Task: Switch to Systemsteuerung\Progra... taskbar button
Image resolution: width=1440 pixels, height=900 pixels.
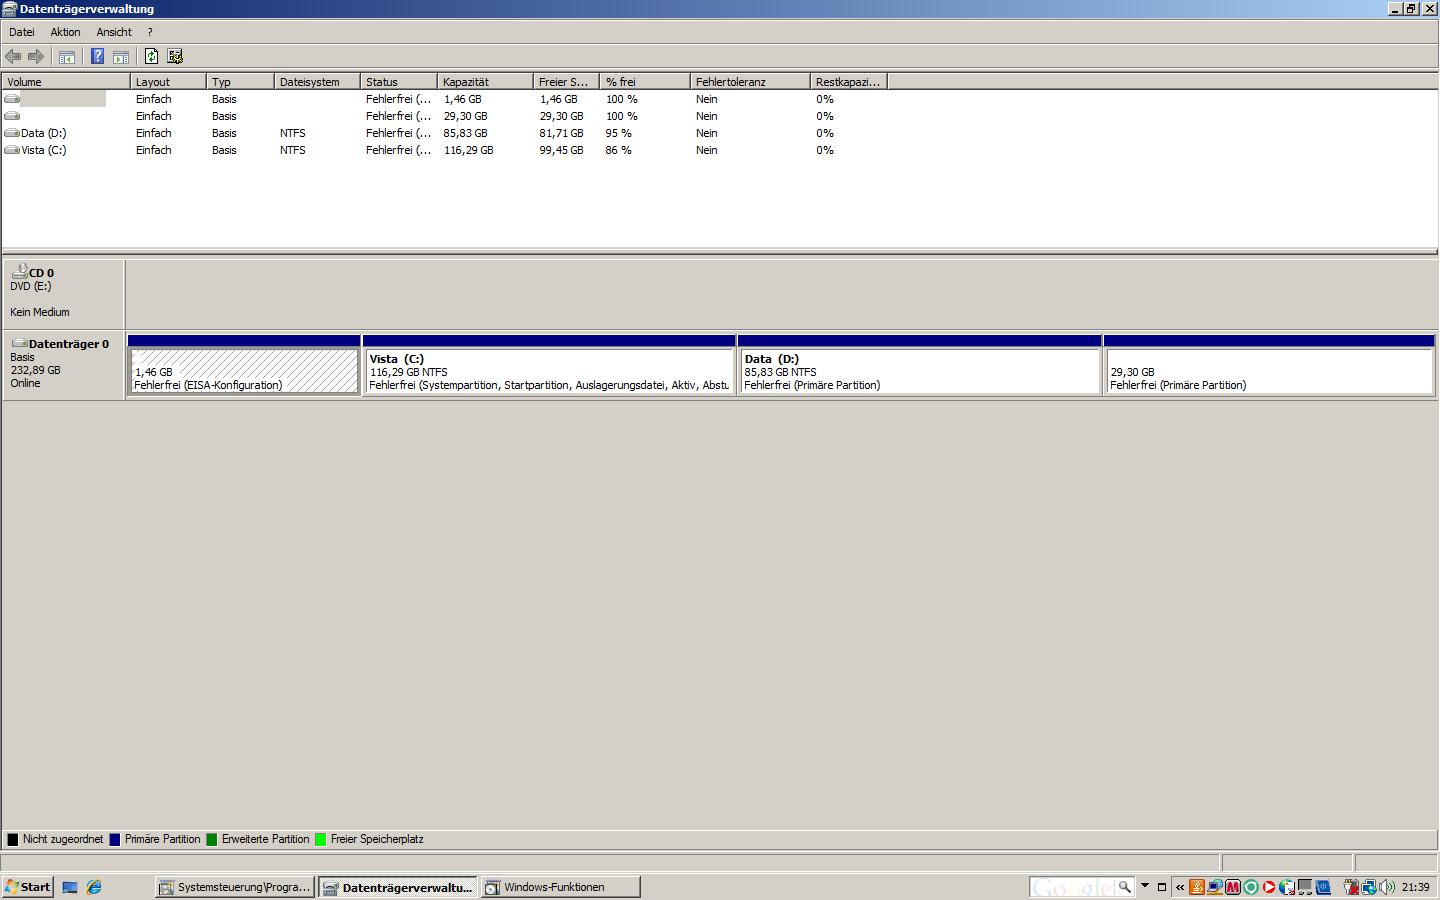Action: (235, 887)
